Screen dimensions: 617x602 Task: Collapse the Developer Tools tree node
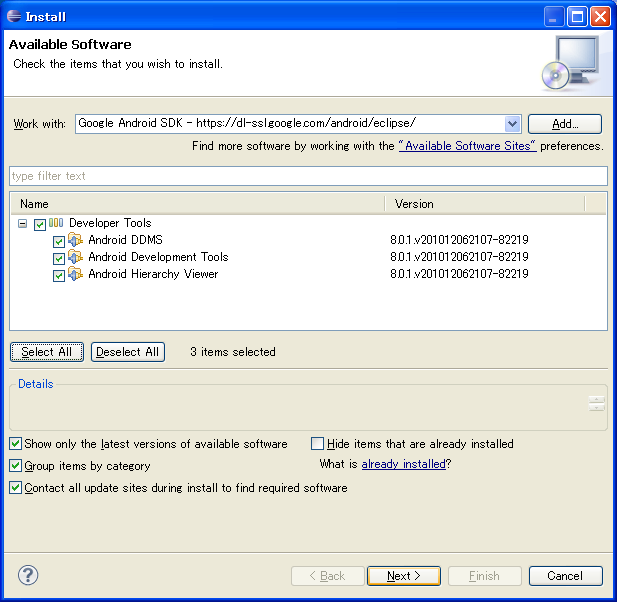coord(23,224)
